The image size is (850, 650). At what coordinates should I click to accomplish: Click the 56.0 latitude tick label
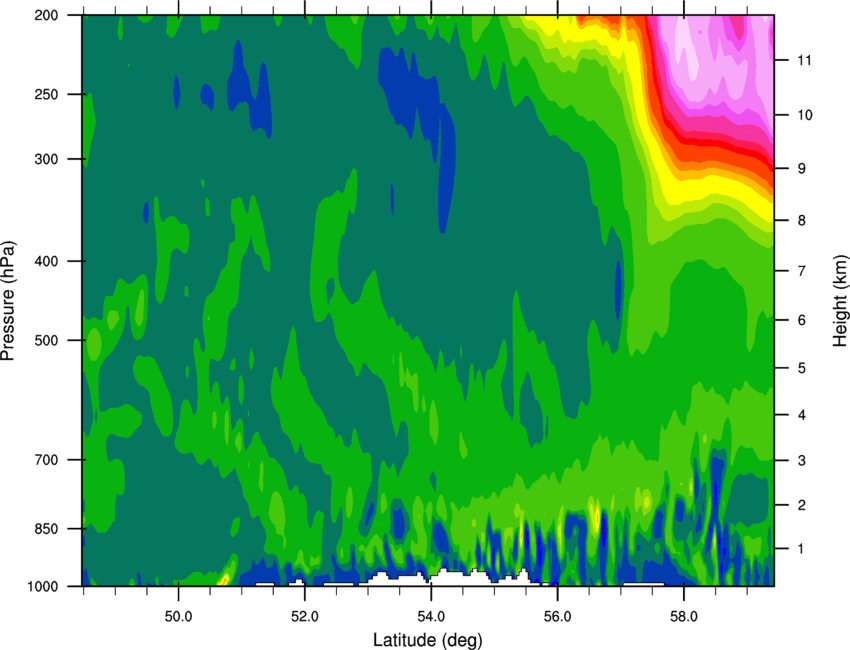[x=558, y=617]
